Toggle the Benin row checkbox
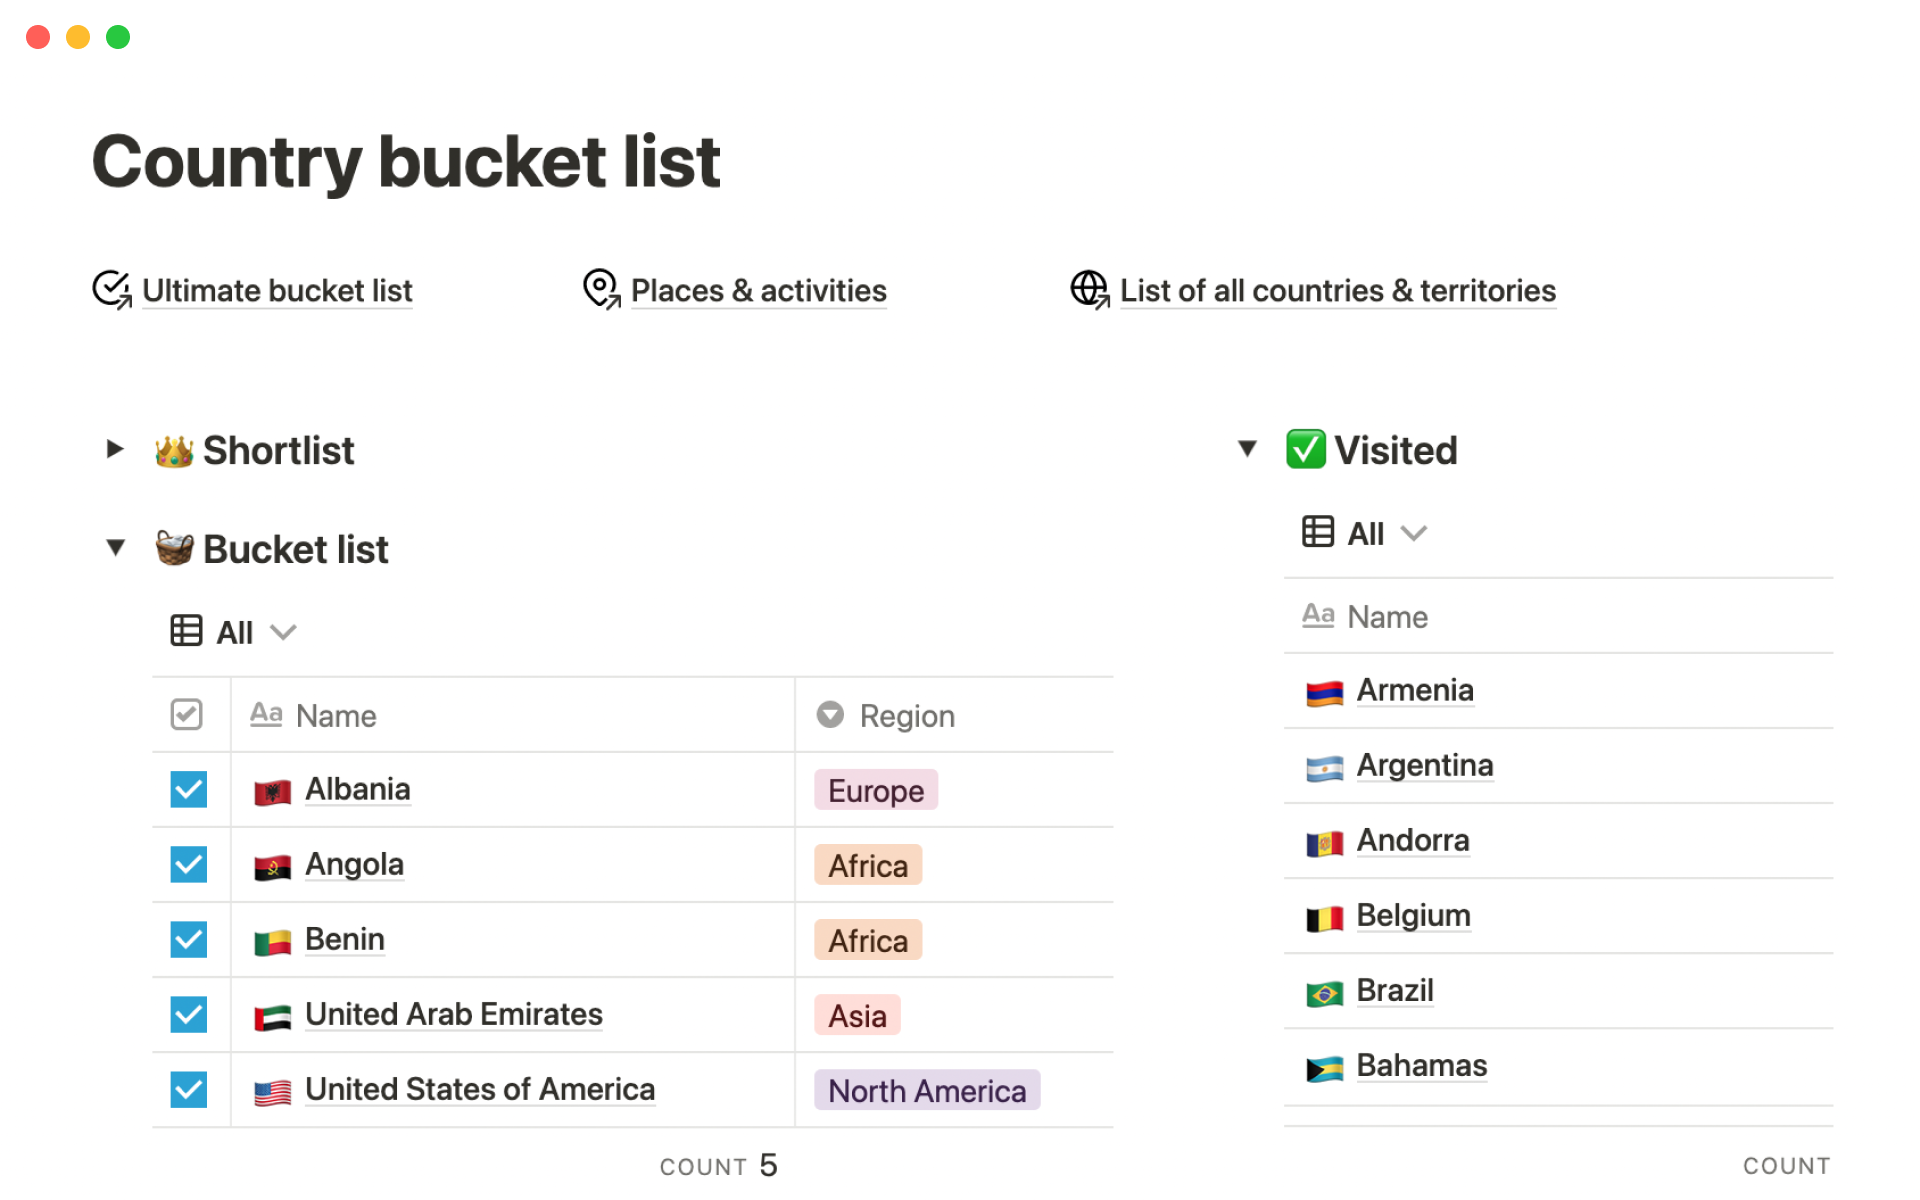 tap(188, 940)
